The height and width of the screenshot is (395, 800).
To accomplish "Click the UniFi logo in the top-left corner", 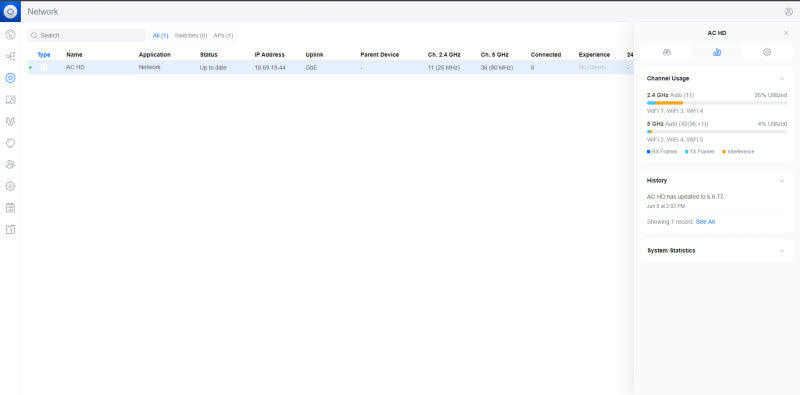I will click(10, 11).
